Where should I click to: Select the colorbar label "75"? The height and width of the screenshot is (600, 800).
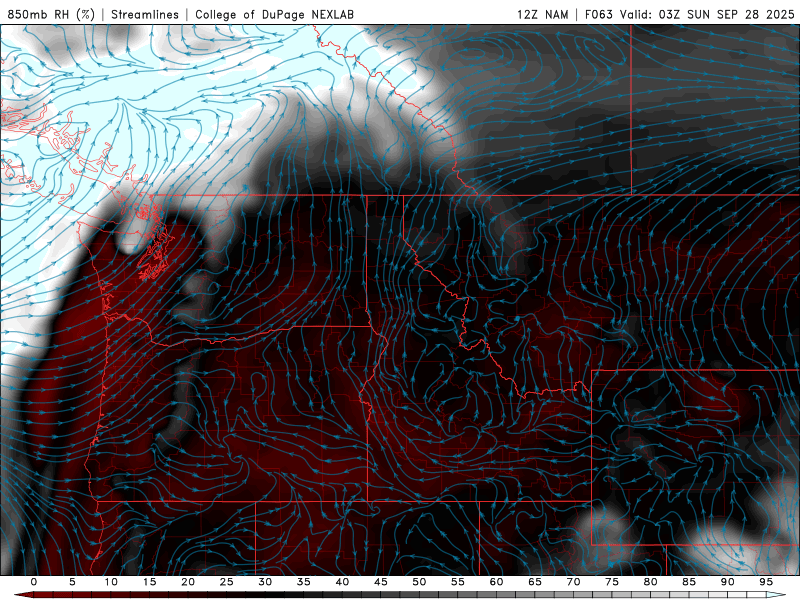pos(612,582)
